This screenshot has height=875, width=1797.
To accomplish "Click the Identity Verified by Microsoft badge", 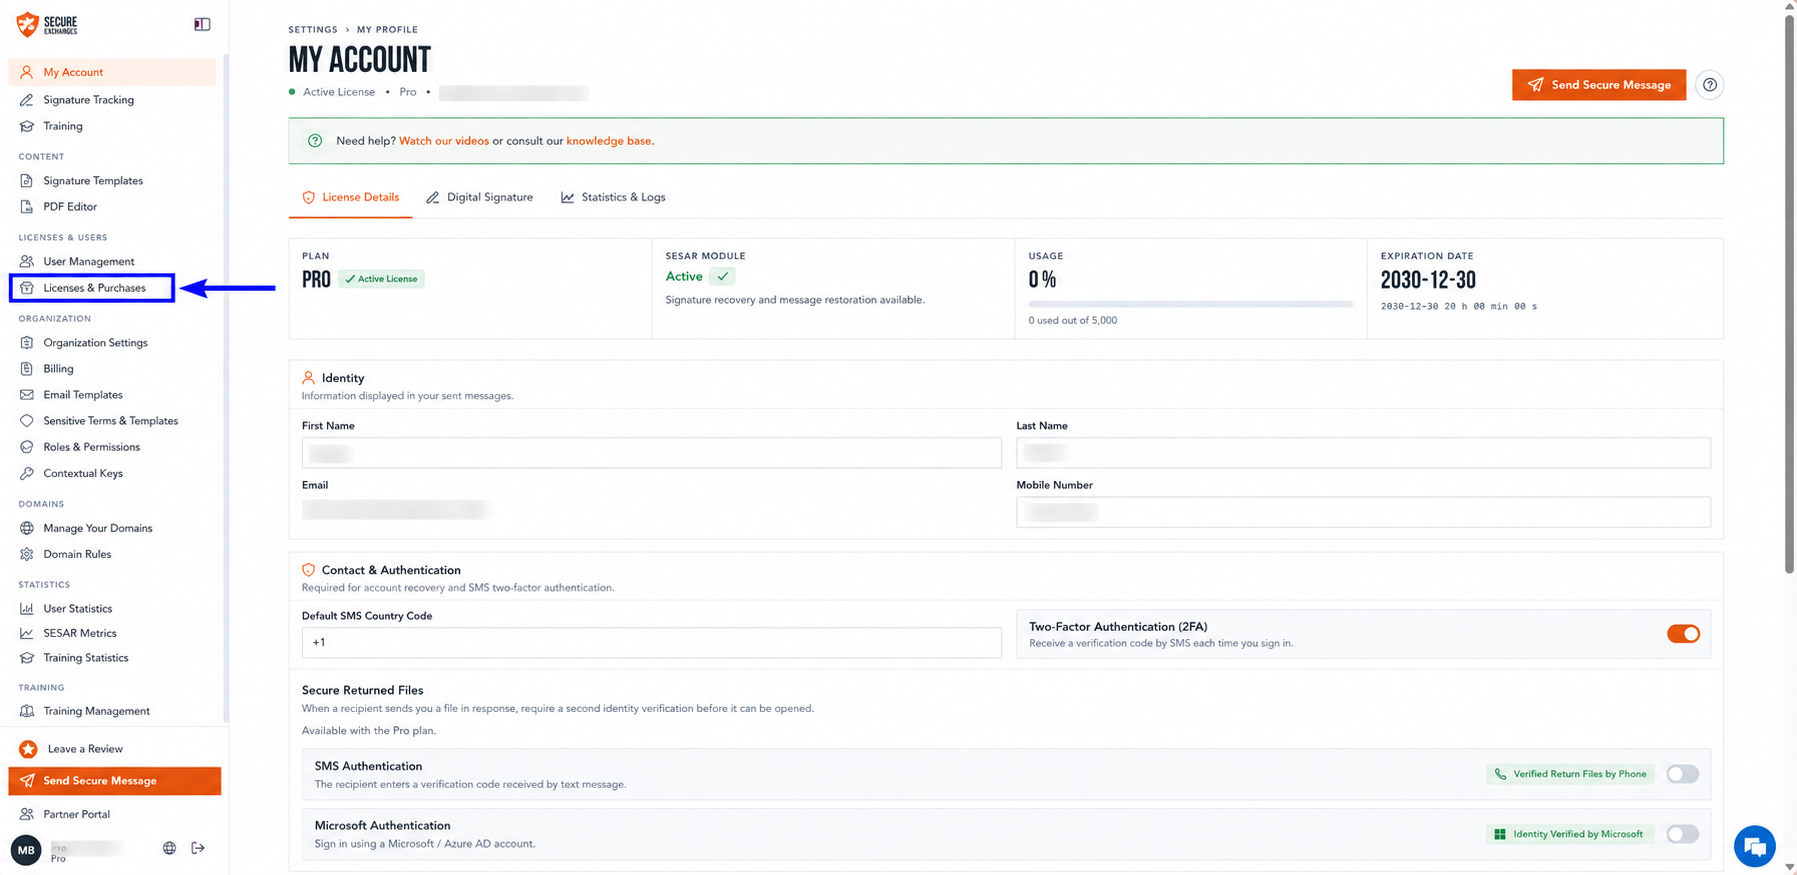I will click(1568, 834).
